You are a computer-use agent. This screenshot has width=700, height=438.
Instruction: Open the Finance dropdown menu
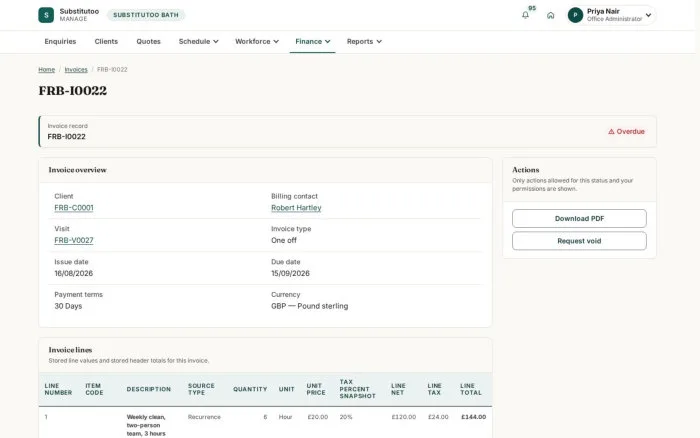point(312,42)
